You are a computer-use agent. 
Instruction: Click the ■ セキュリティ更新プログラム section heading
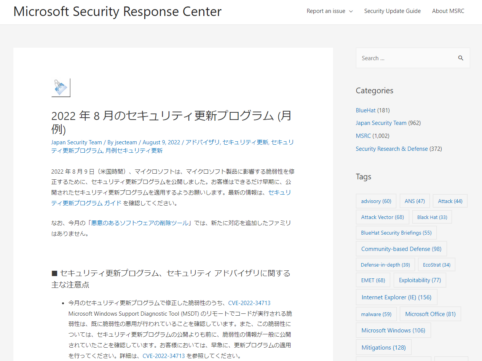(171, 279)
